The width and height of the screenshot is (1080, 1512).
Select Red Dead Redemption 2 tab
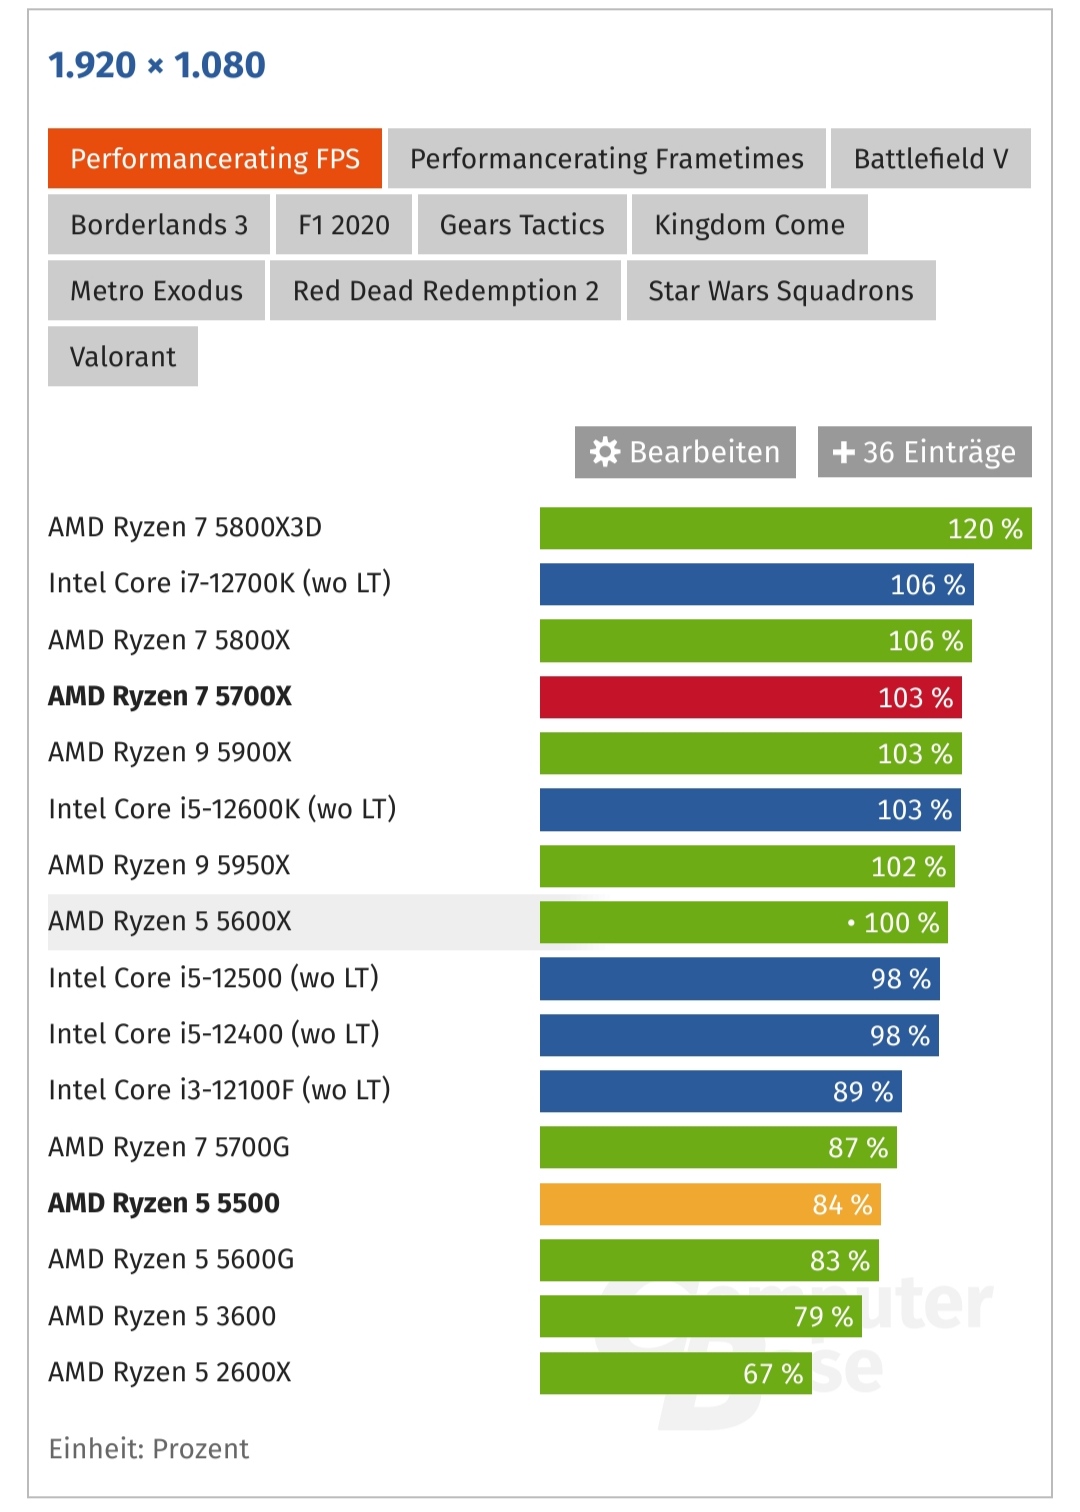(445, 290)
